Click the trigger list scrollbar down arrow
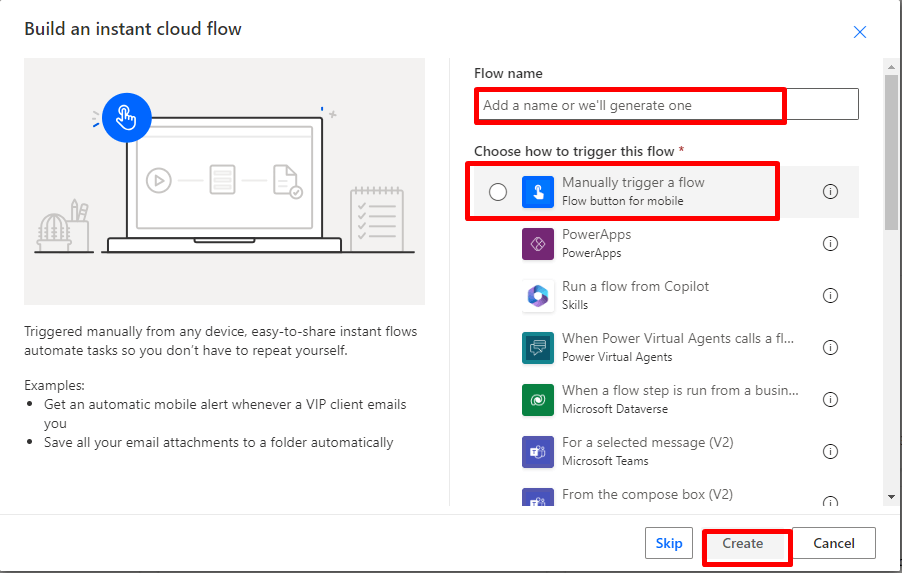 tap(891, 497)
